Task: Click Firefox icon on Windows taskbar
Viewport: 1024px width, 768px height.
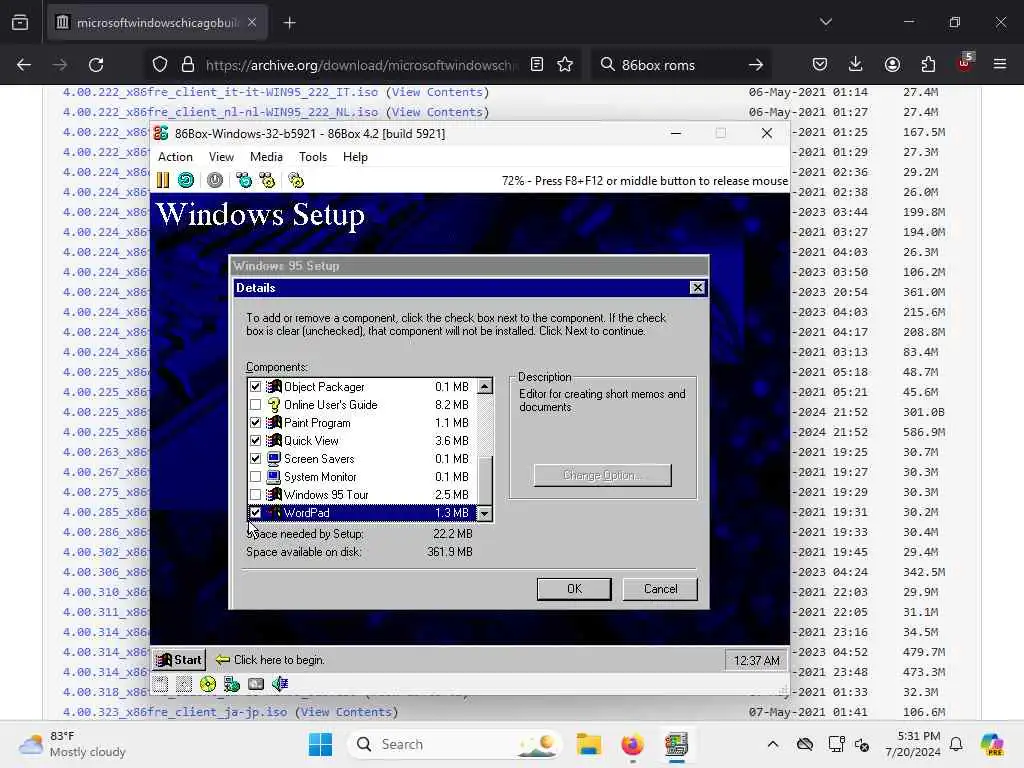Action: (x=632, y=744)
